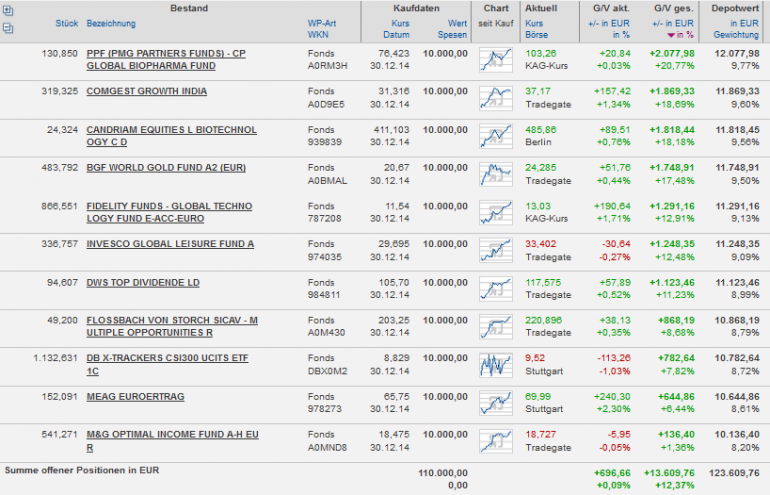
Task: Open Flossbach von Storch Multiple Opportunities link
Action: [172, 327]
